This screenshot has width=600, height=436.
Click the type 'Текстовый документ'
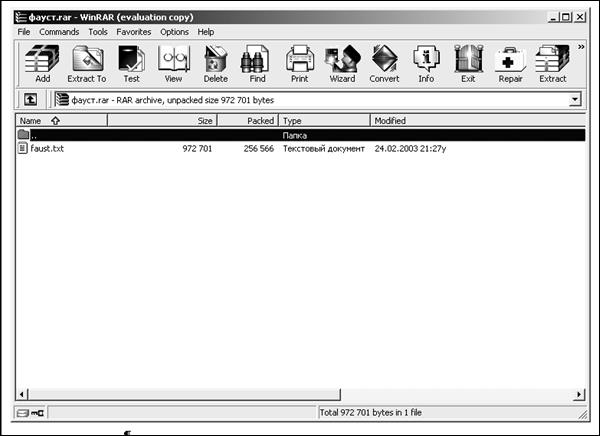pos(324,149)
